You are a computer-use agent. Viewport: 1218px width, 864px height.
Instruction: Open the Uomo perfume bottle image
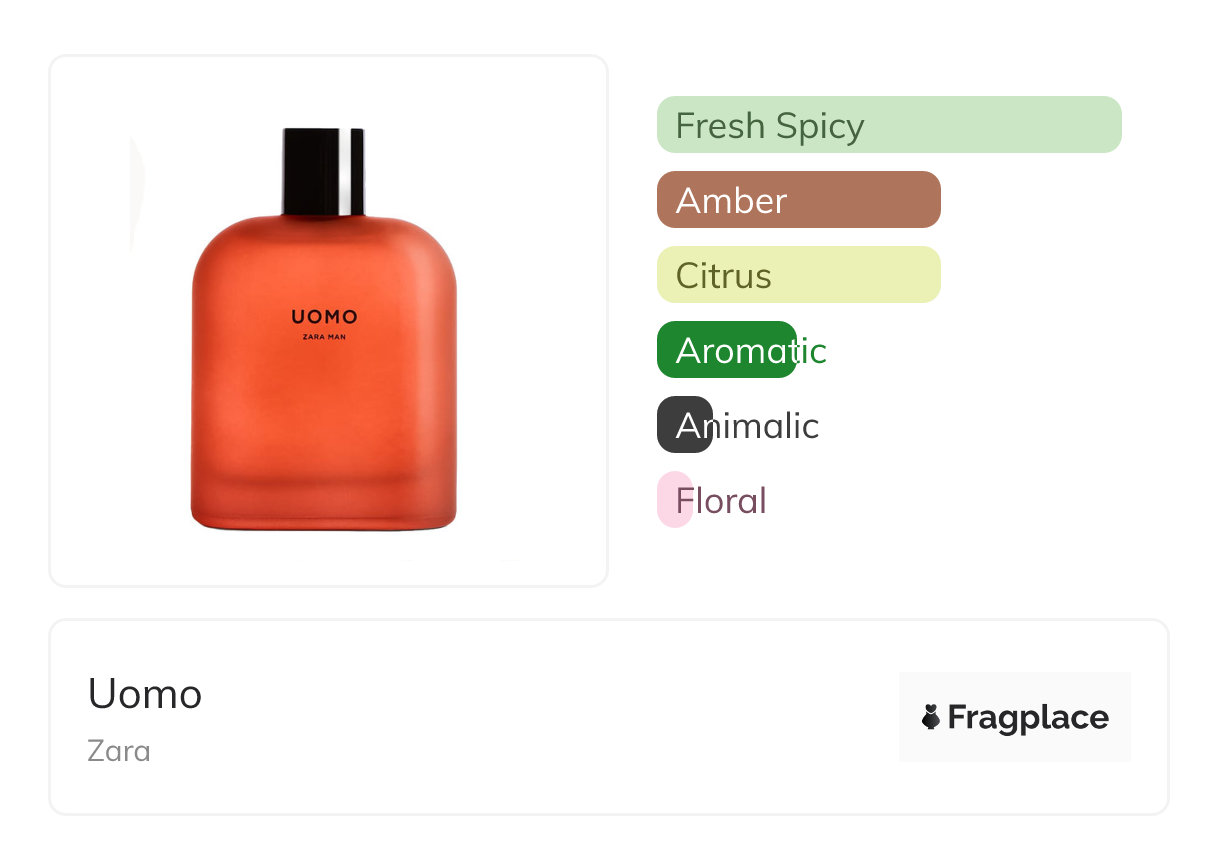click(x=324, y=329)
